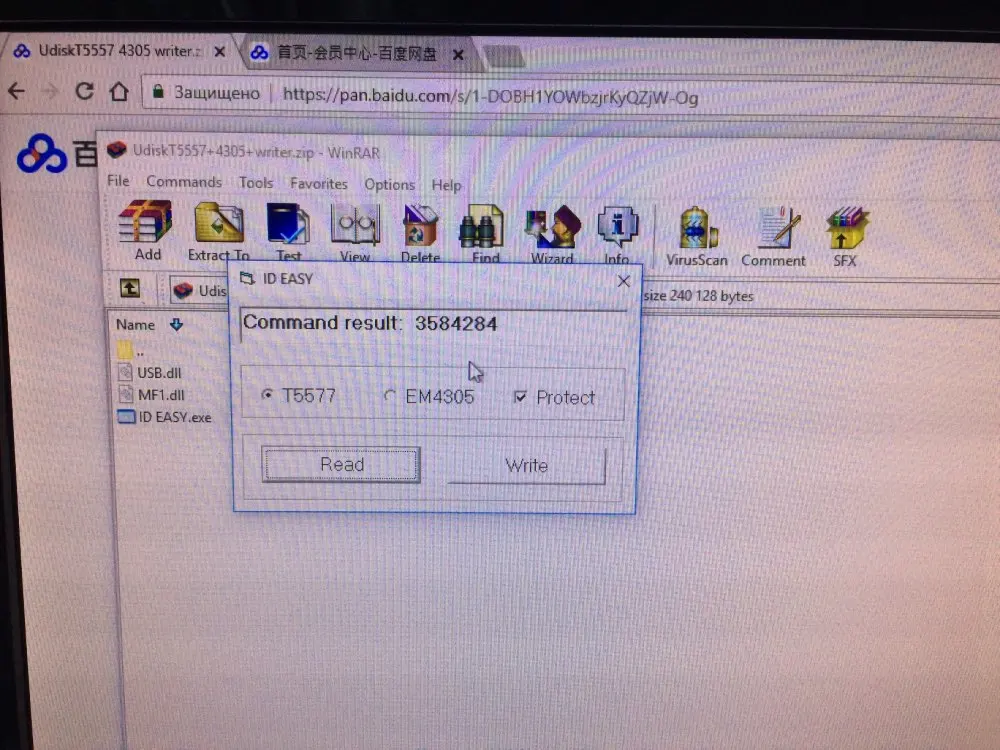The width and height of the screenshot is (1000, 750).
Task: Select the parent folder '..' entry
Action: (x=131, y=349)
